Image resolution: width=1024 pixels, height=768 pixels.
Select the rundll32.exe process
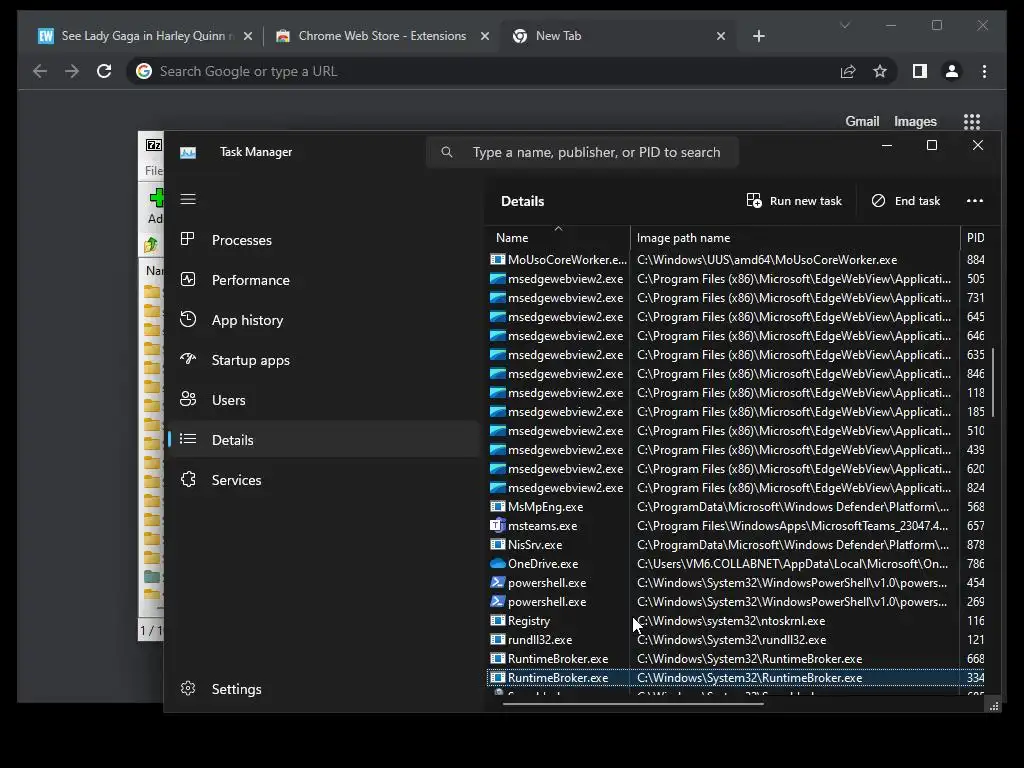736,640
